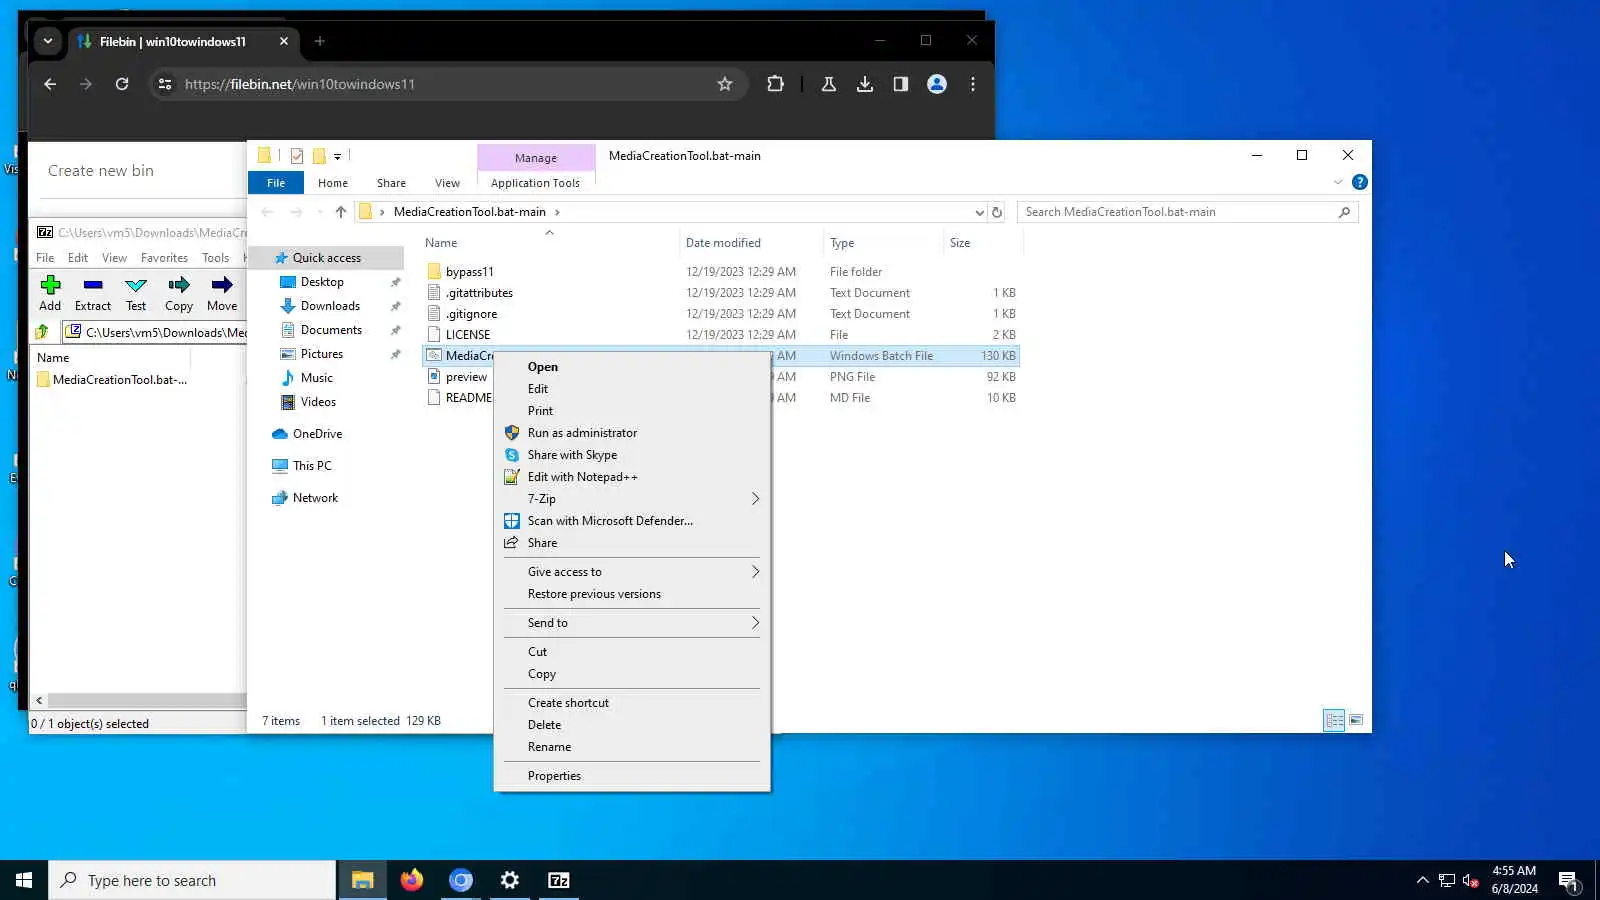Select Downloads in Quick access pane

(x=330, y=306)
